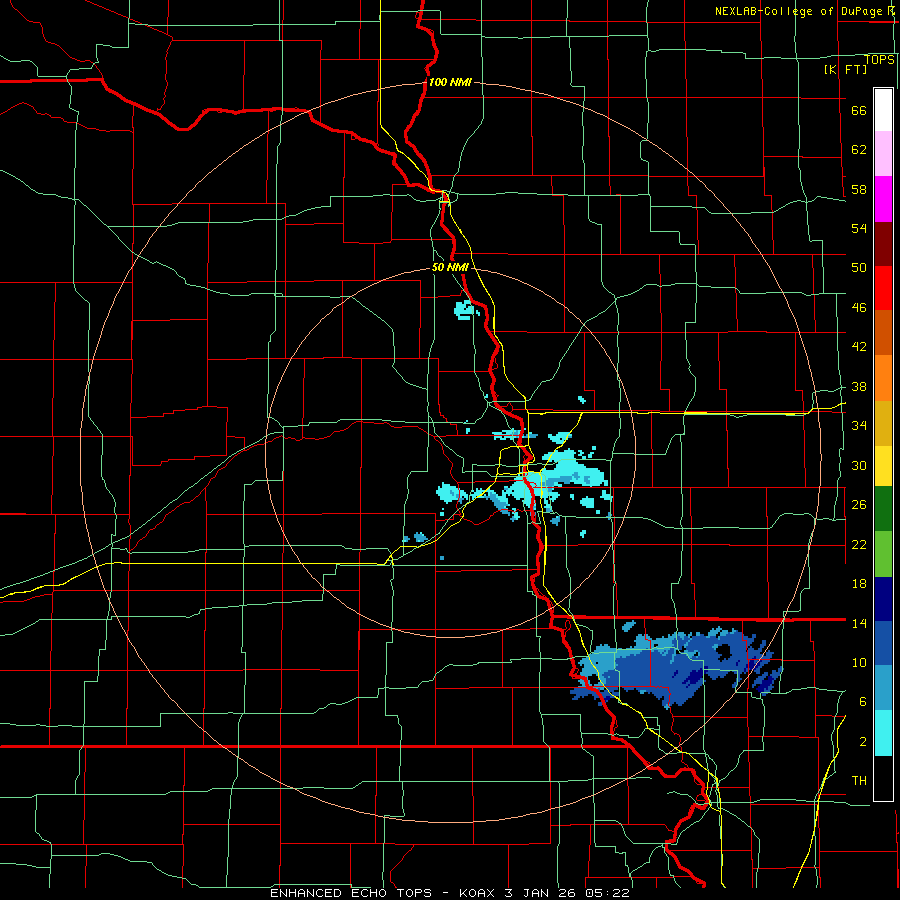
Task: Click the 'TOPS' legend heading
Action: tap(879, 60)
